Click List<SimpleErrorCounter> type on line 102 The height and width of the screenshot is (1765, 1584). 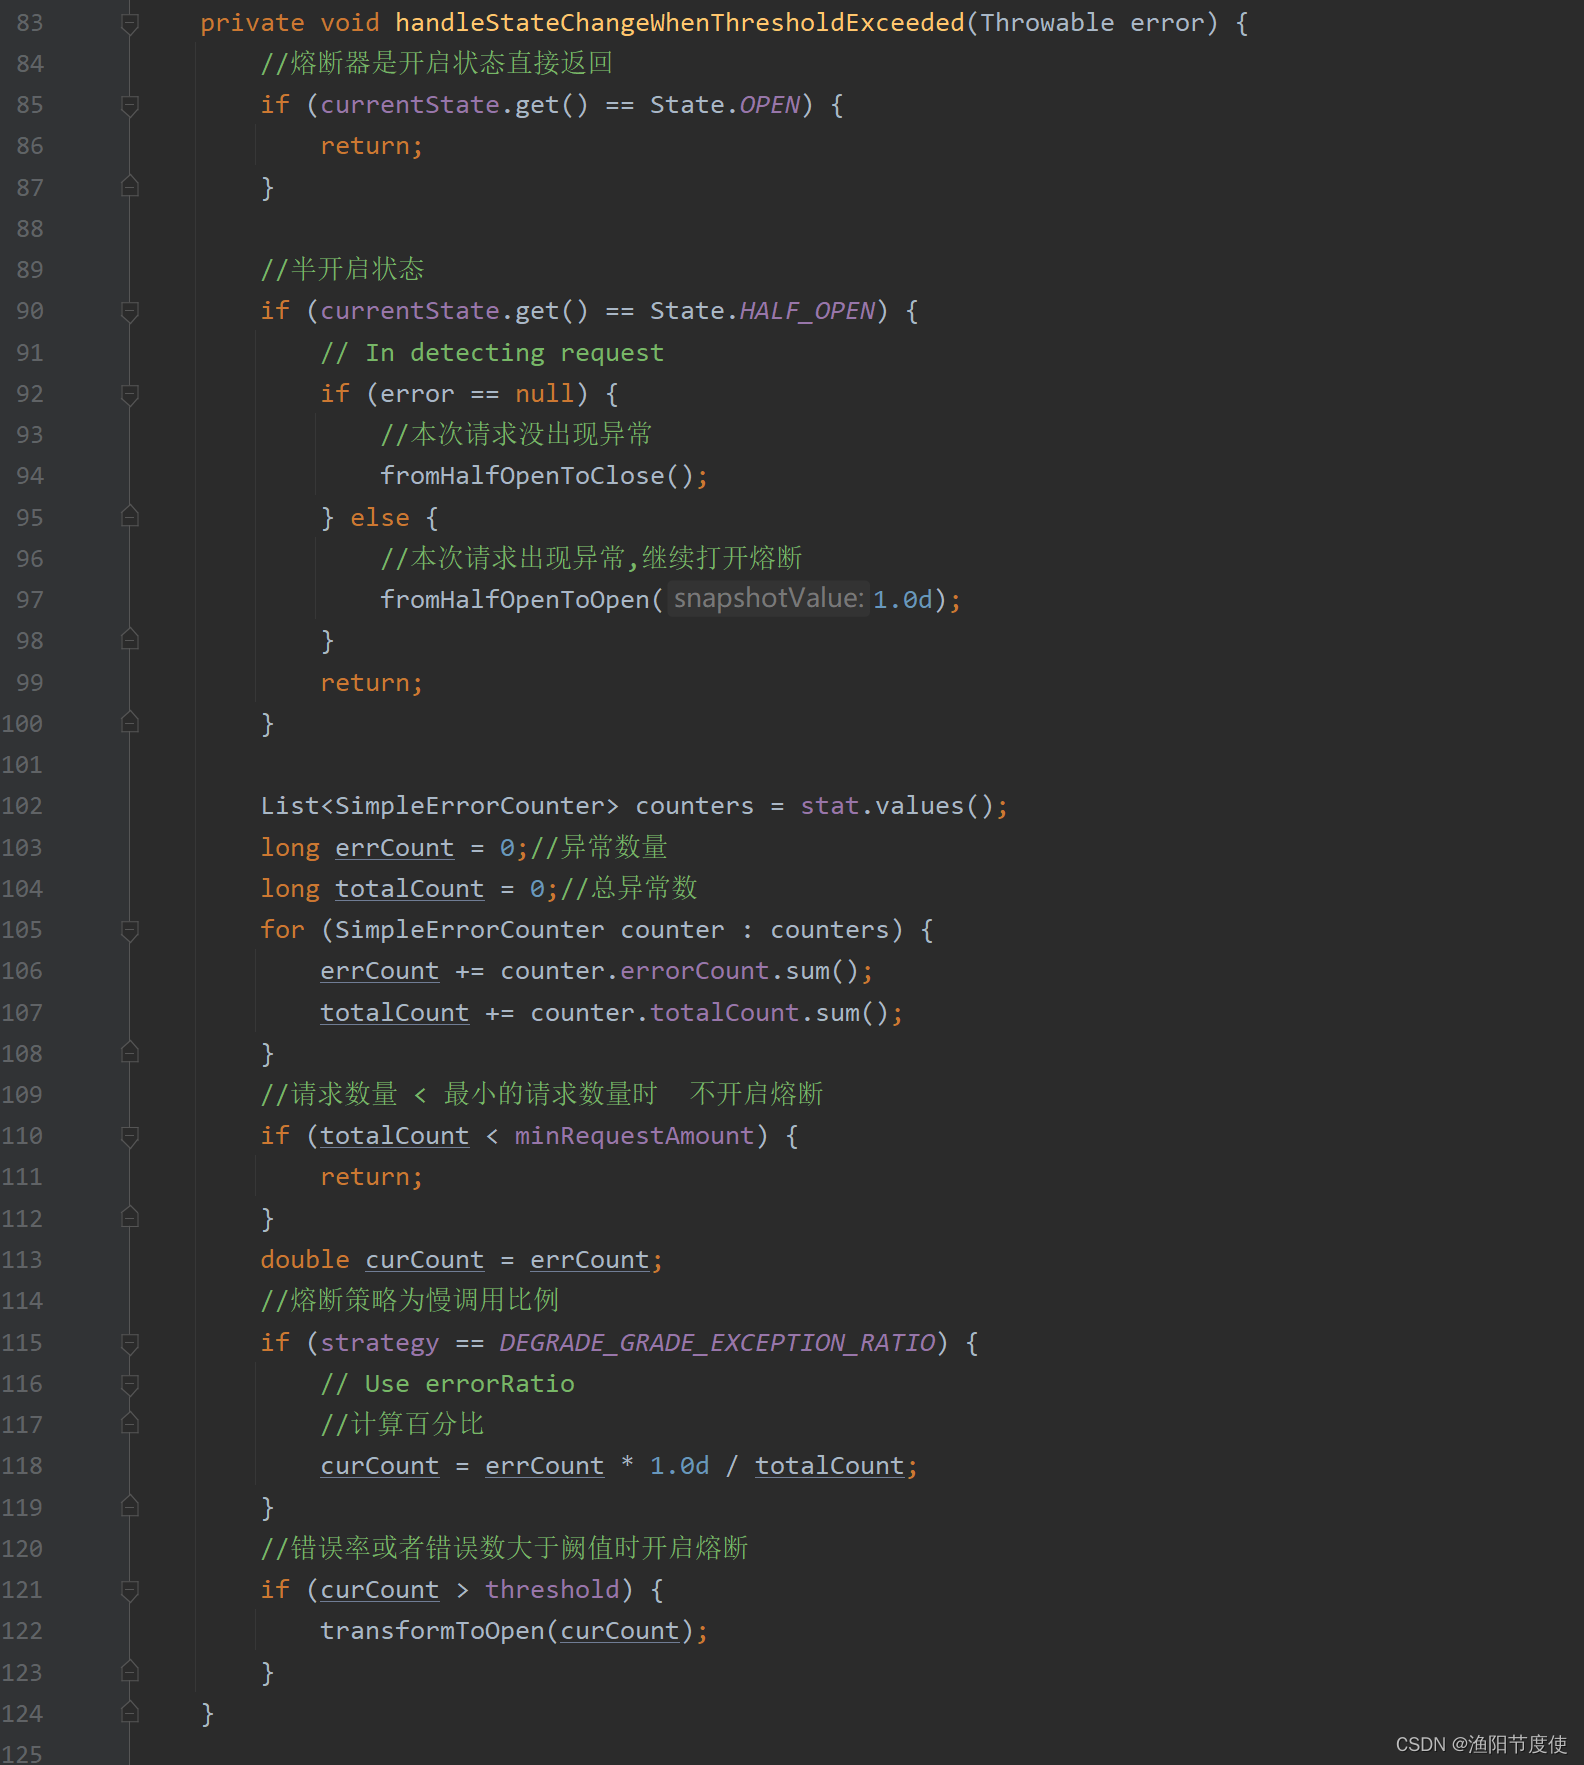(440, 806)
